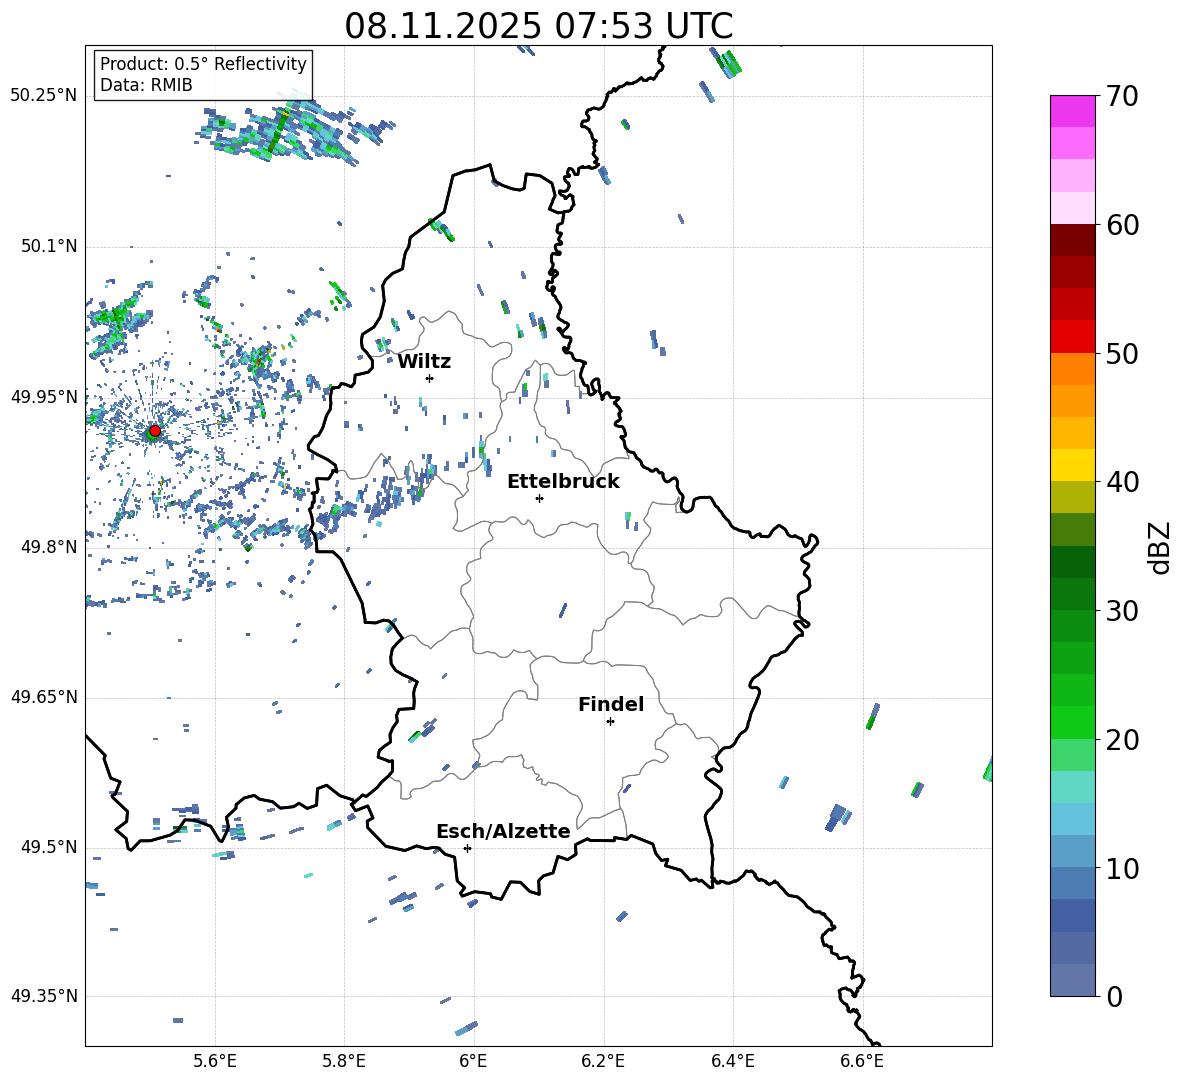Viewport: 1184px width, 1081px height.
Task: Click the magenta 70 dBZ color band
Action: [x=1073, y=111]
